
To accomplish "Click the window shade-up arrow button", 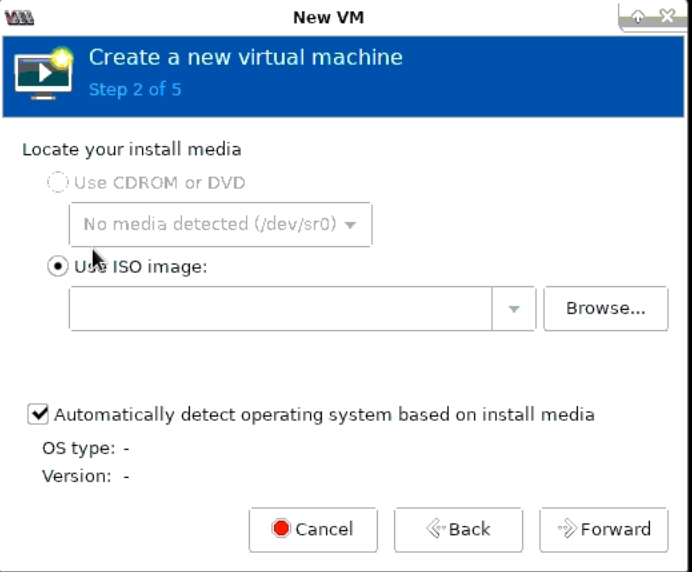I will coord(637,17).
